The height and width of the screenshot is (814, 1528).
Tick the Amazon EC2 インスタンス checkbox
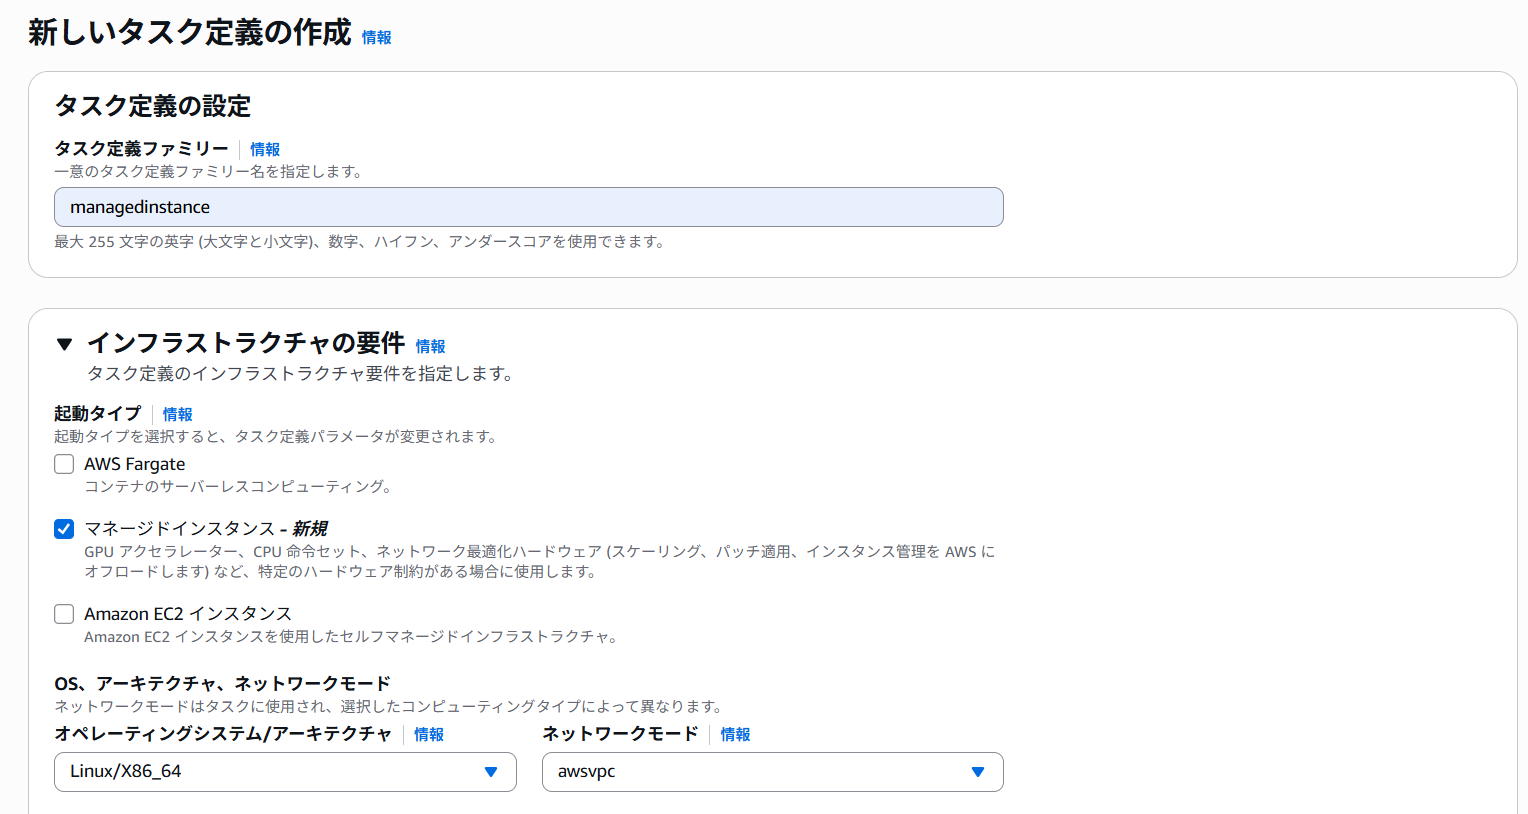pos(64,614)
